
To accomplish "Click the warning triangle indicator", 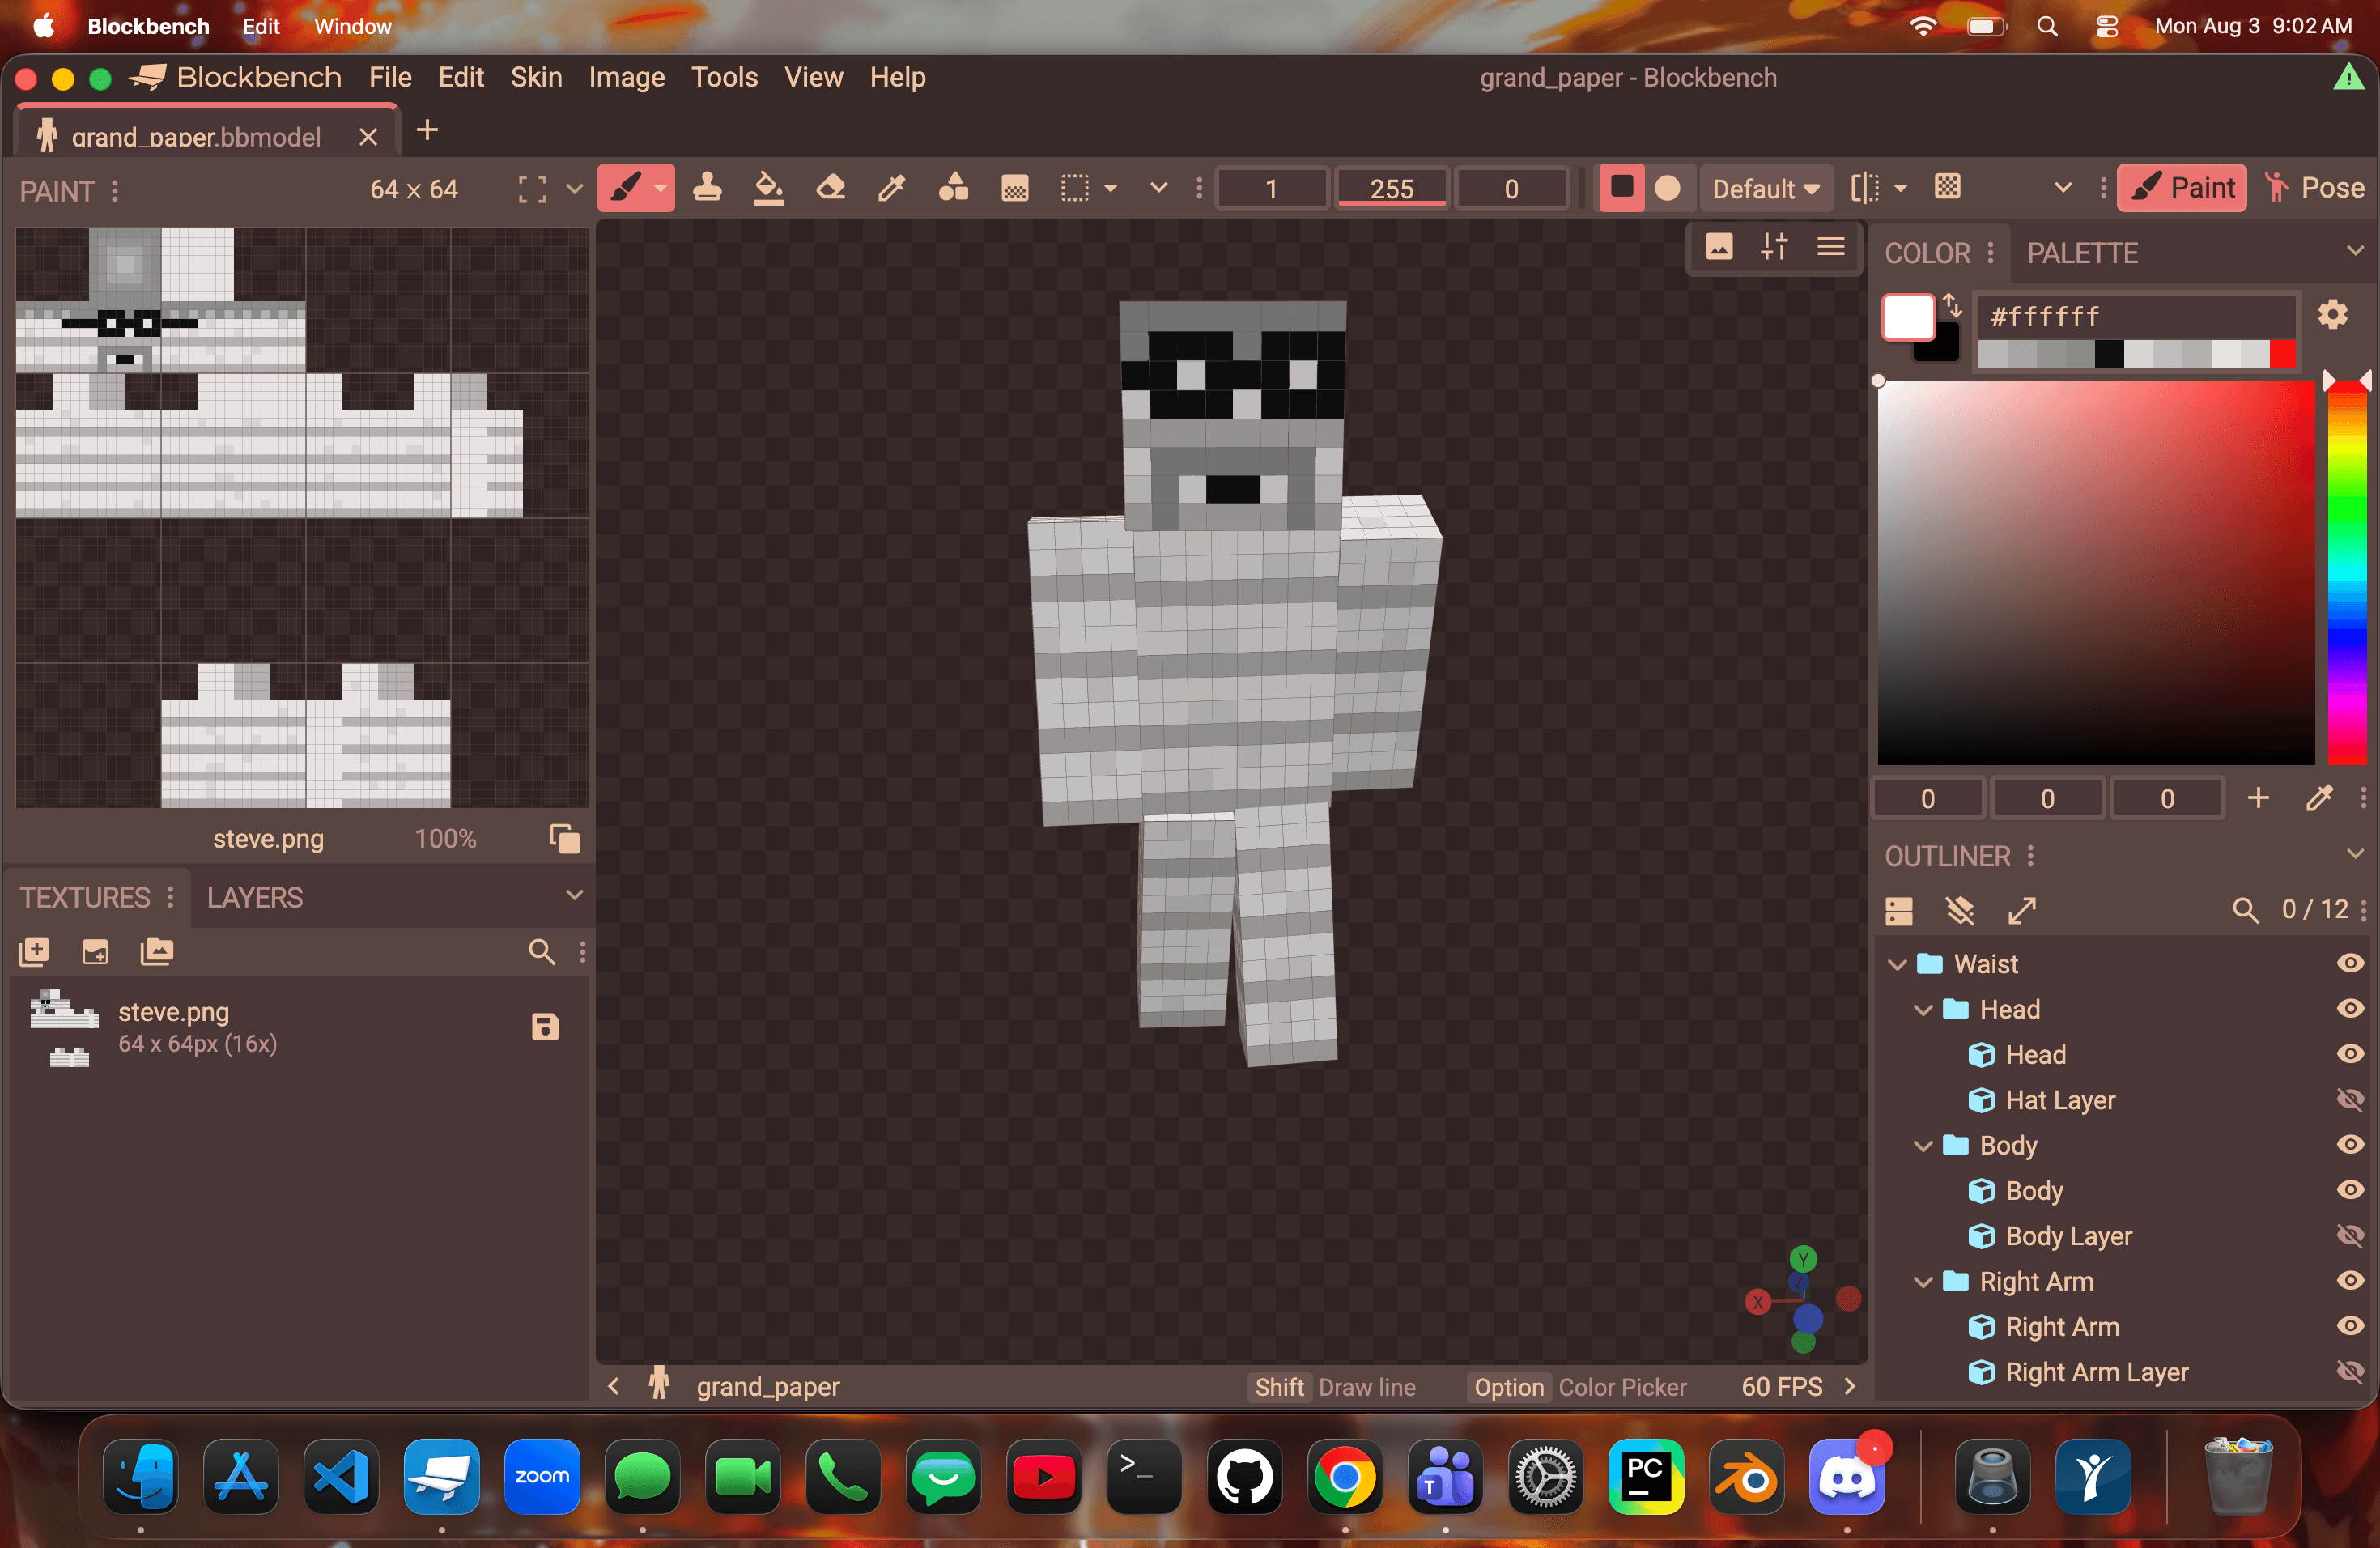I will [x=2348, y=77].
